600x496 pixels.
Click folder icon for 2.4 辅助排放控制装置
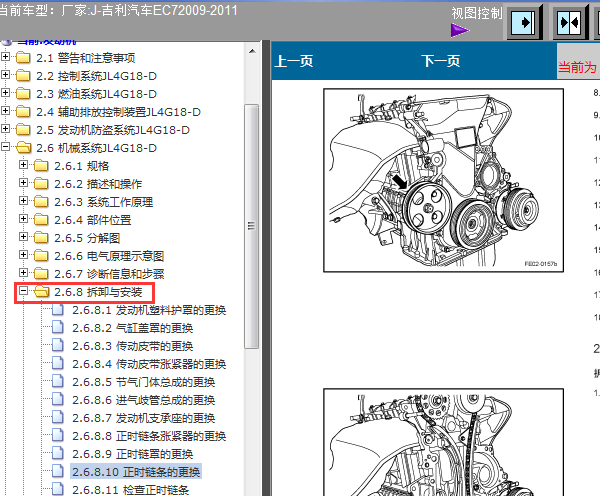[x=23, y=112]
